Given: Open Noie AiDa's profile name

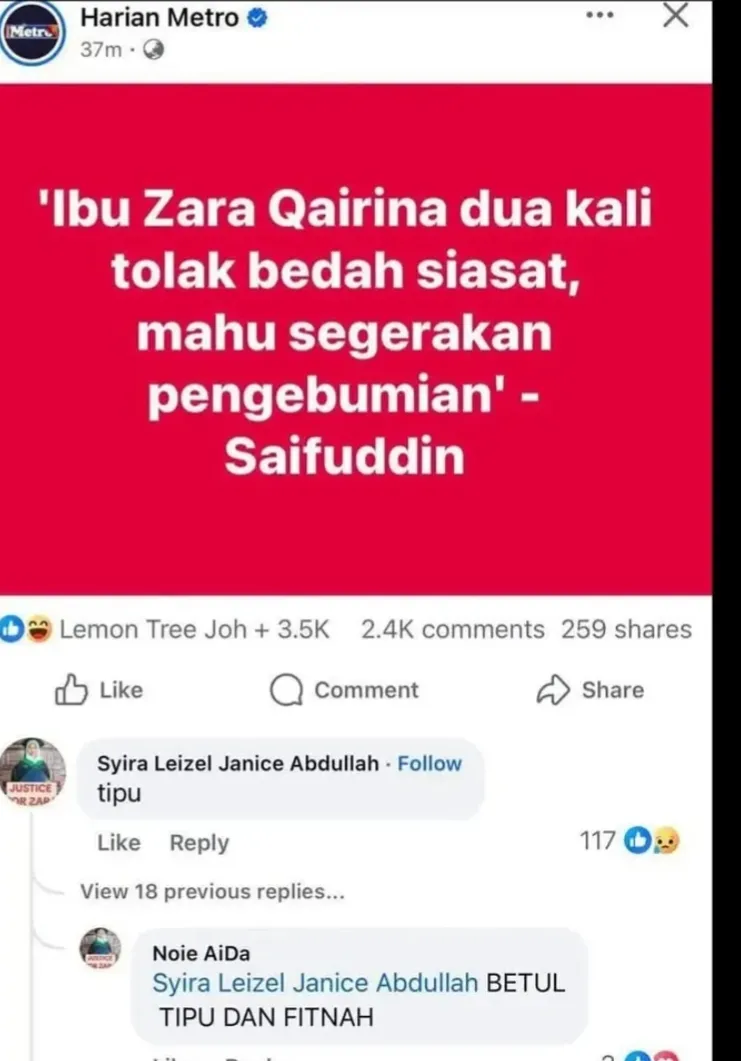Looking at the screenshot, I should pyautogui.click(x=201, y=953).
